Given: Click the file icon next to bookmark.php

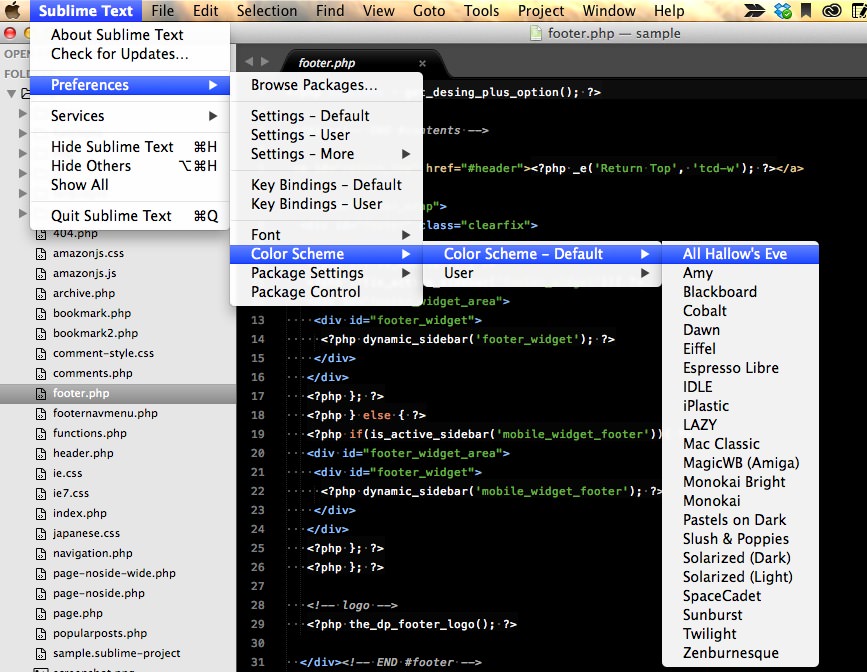Looking at the screenshot, I should [x=41, y=314].
